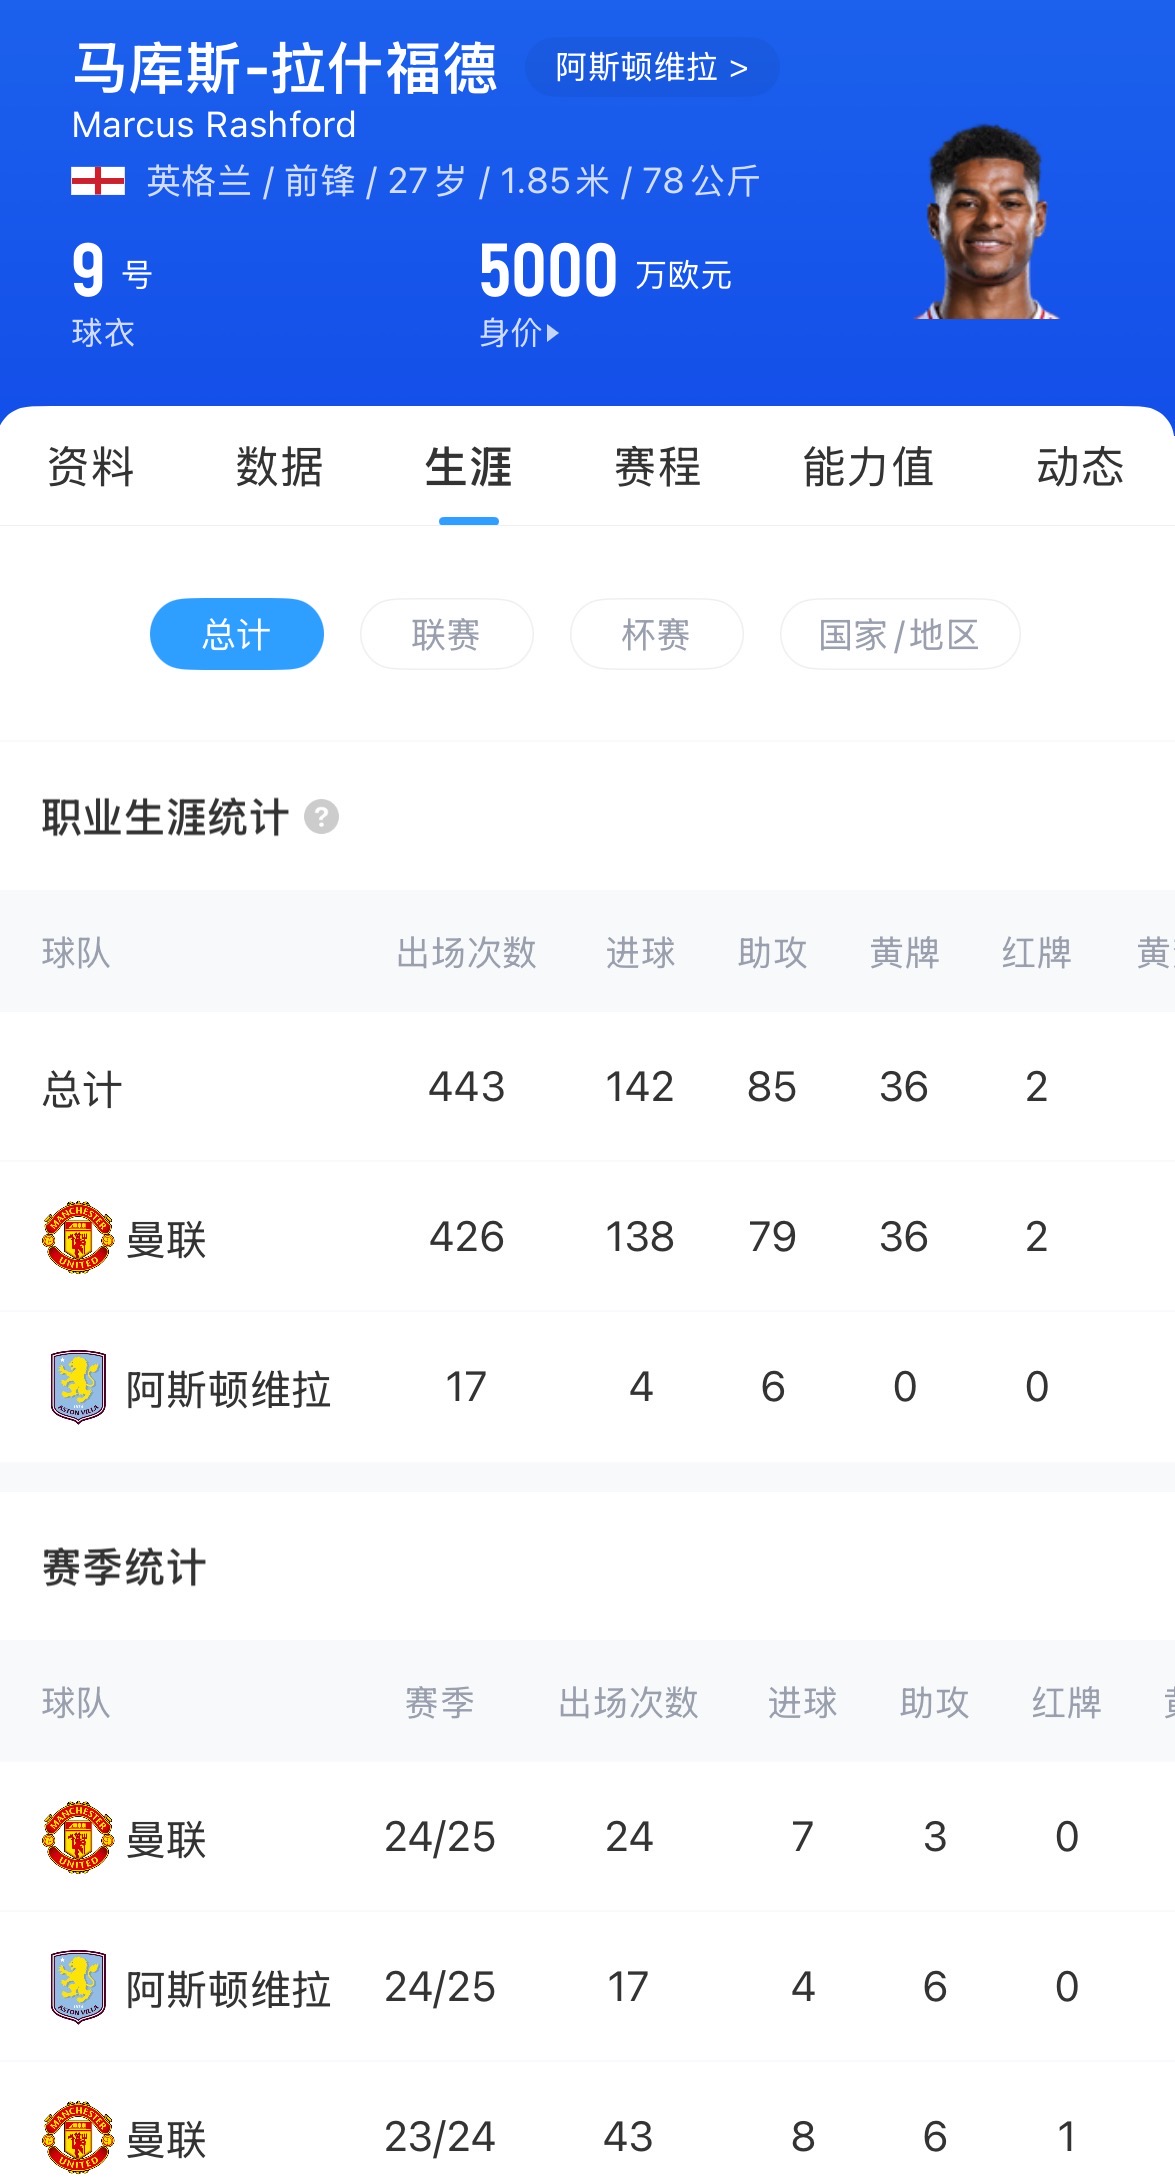Switch to the 数据 tab

279,467
